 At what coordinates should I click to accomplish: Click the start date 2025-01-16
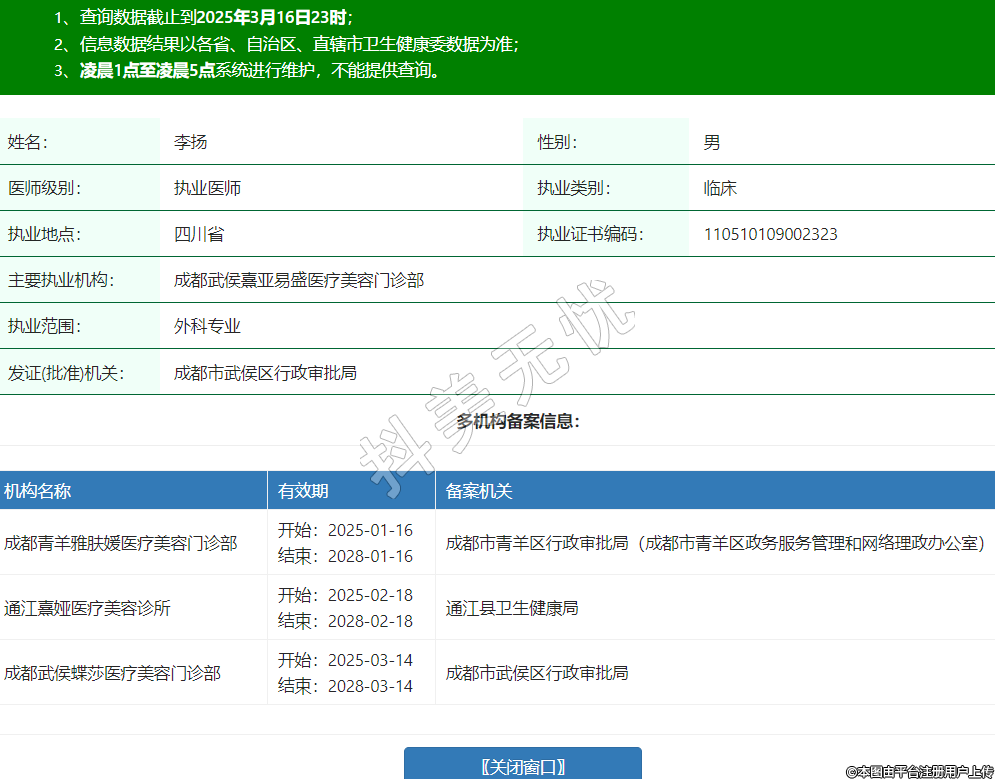[370, 530]
